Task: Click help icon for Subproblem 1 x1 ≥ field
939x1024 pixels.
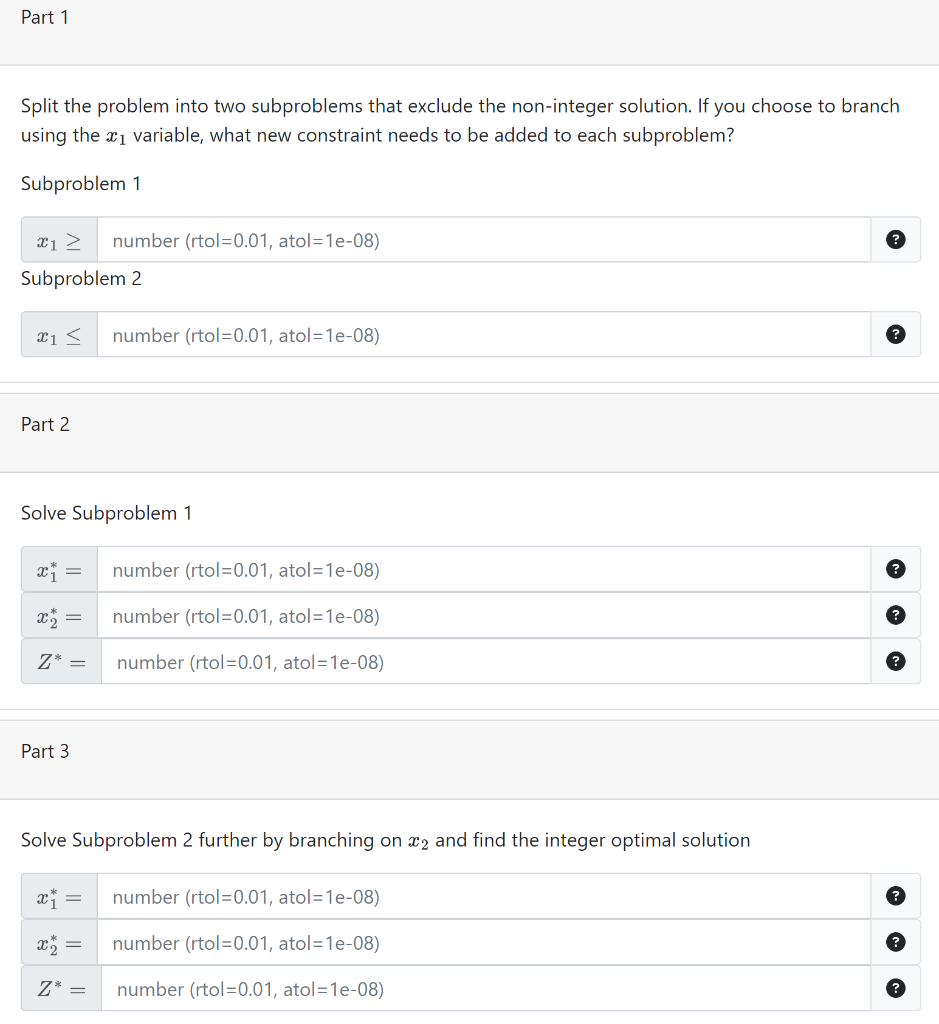Action: pos(895,240)
